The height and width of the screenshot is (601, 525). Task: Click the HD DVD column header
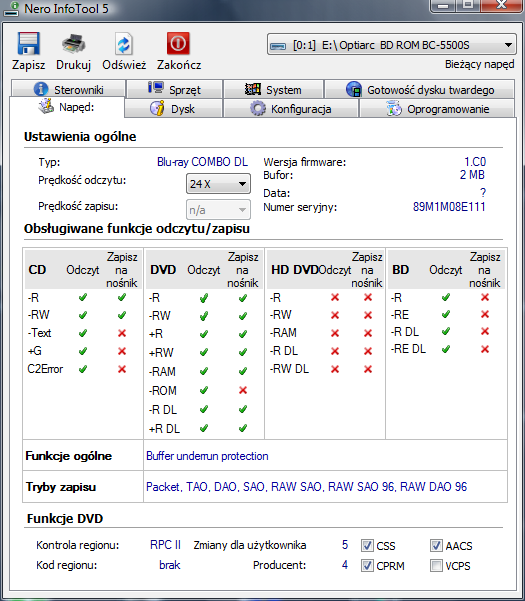click(294, 270)
